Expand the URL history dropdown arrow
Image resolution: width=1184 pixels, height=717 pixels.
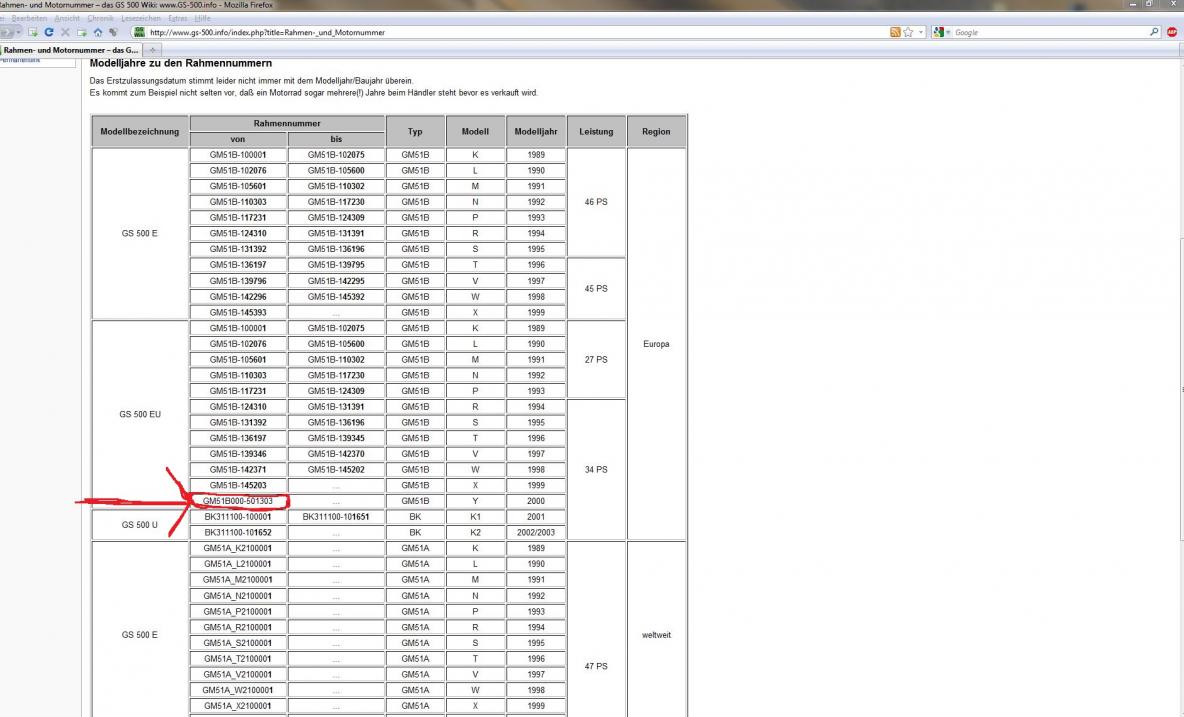920,32
